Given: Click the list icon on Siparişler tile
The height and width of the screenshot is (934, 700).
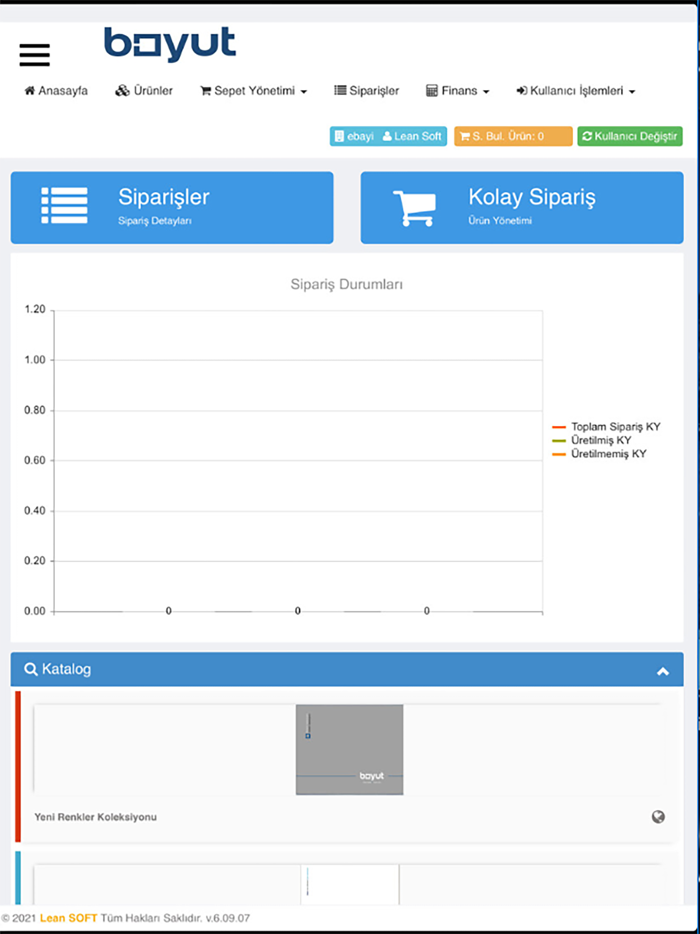Looking at the screenshot, I should (64, 206).
